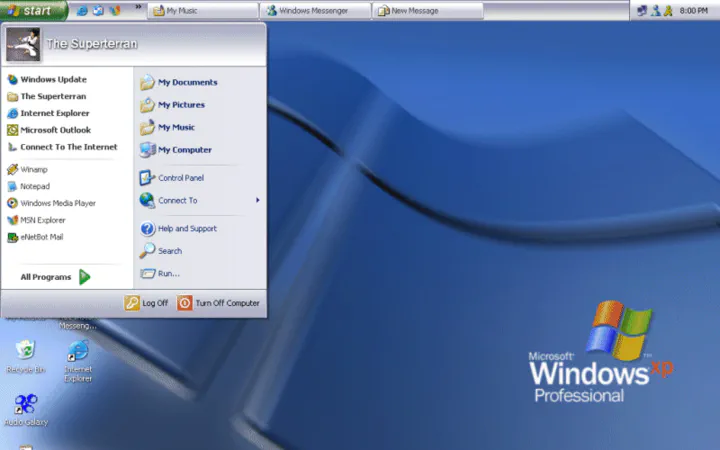Open My Music in Start menu
The height and width of the screenshot is (450, 720).
167,127
